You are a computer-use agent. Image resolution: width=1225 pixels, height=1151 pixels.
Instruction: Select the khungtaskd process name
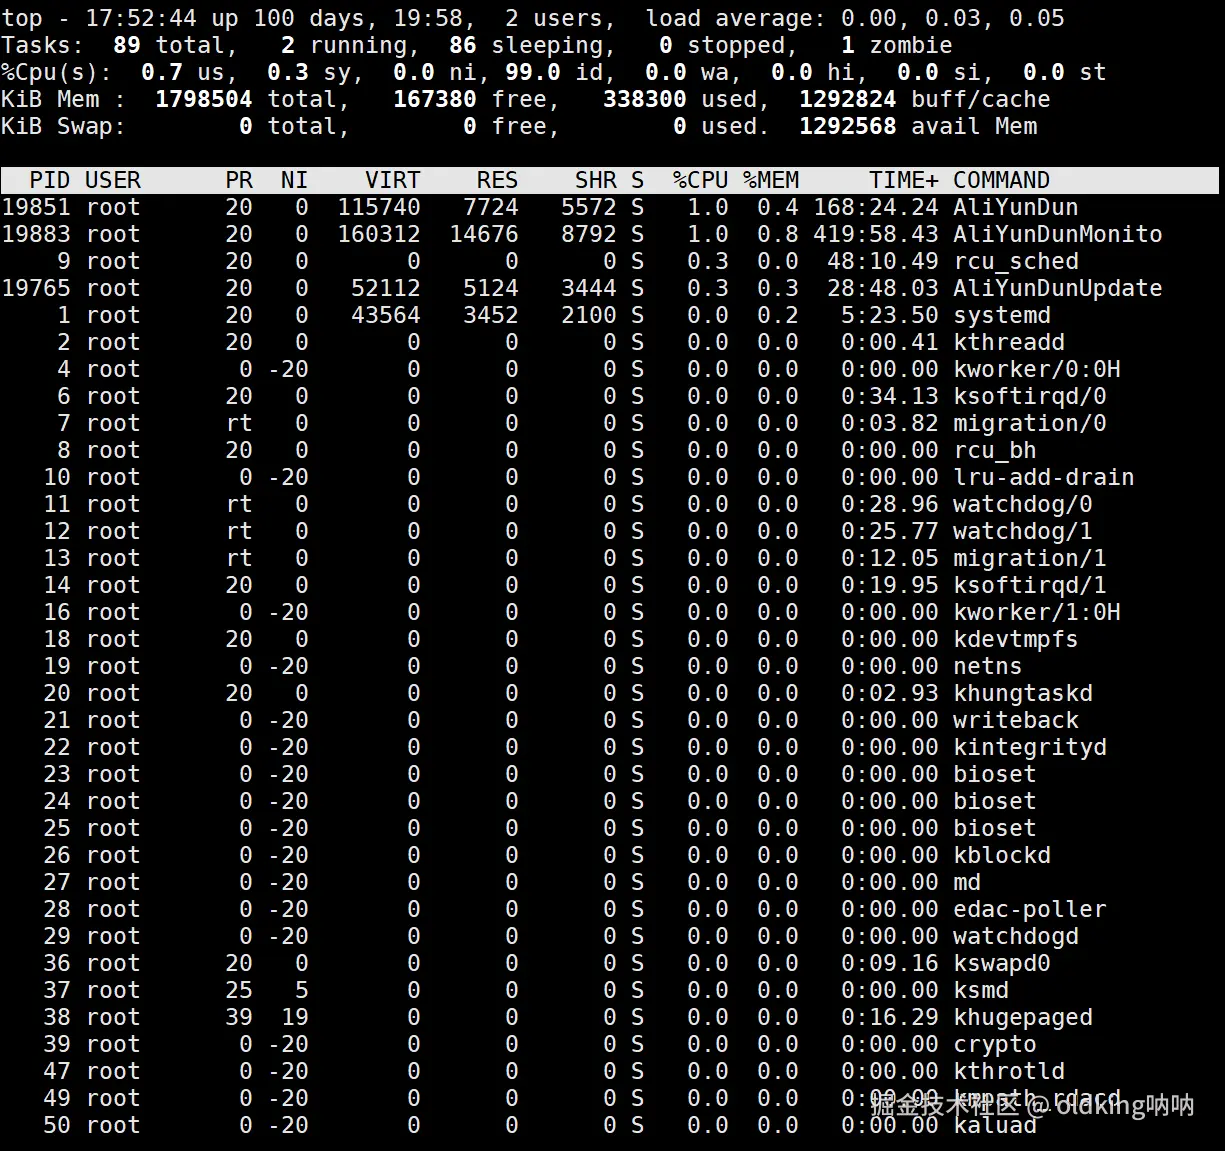pos(1022,693)
